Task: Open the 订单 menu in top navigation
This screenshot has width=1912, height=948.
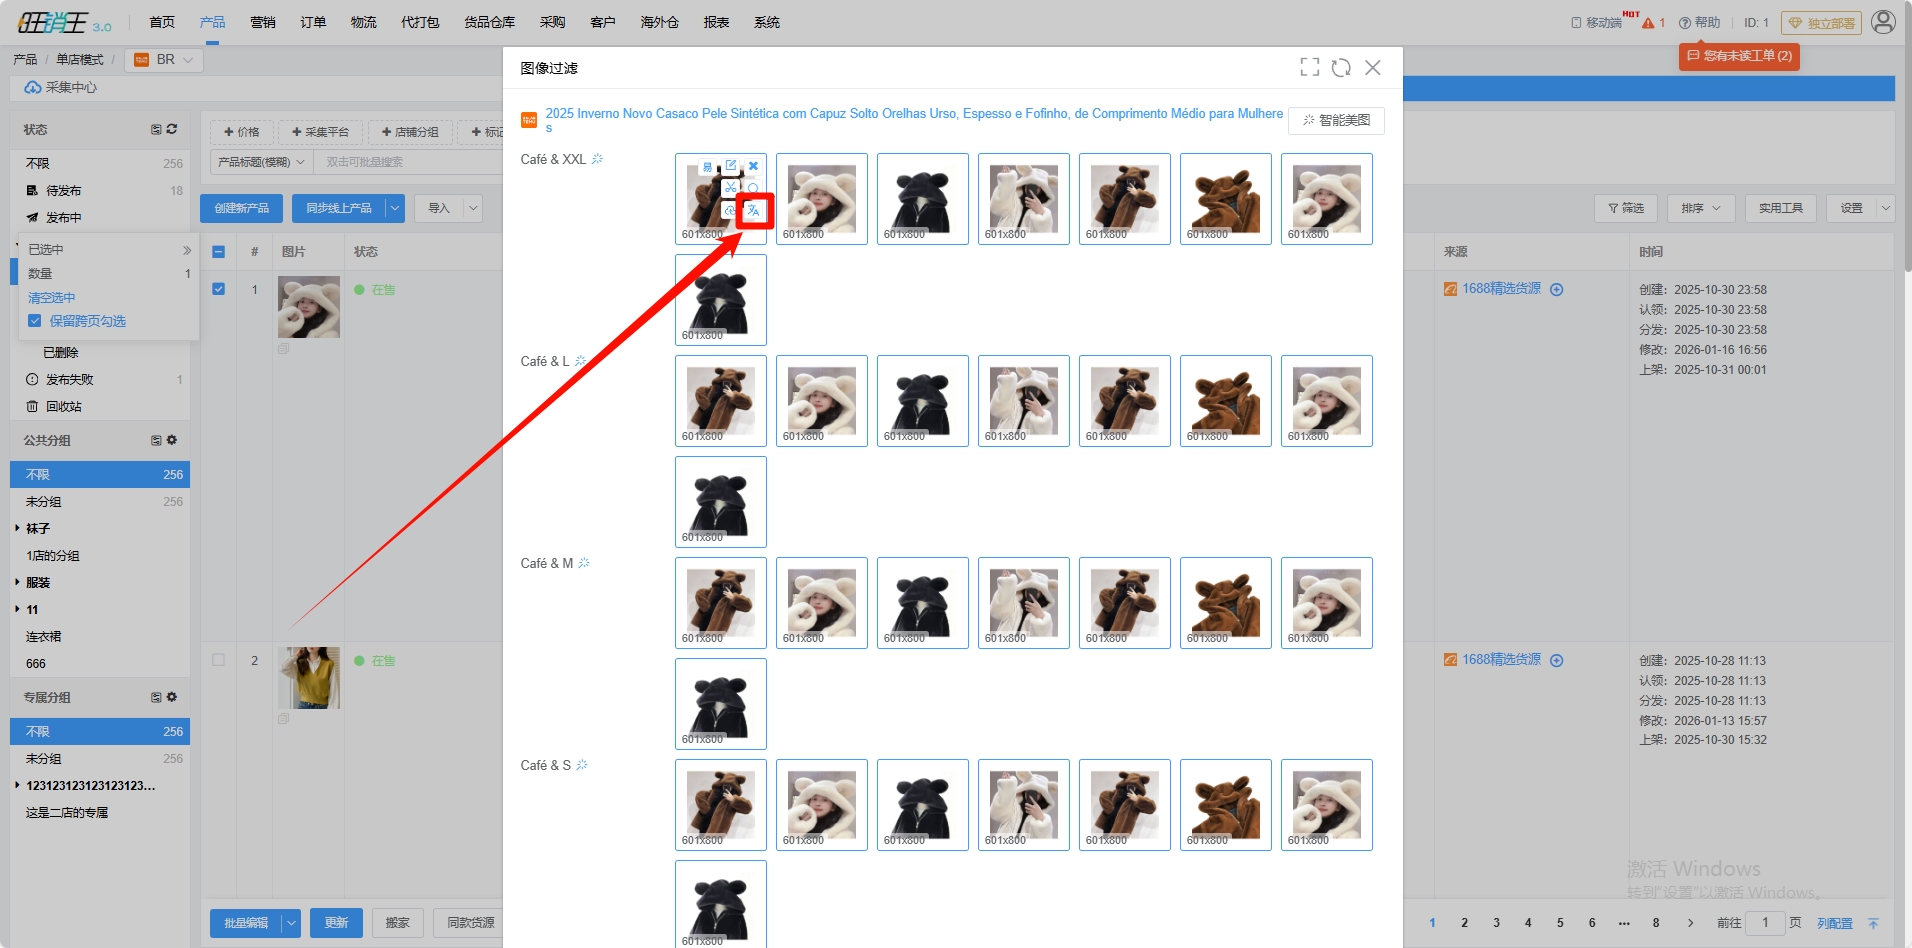Action: click(x=313, y=22)
